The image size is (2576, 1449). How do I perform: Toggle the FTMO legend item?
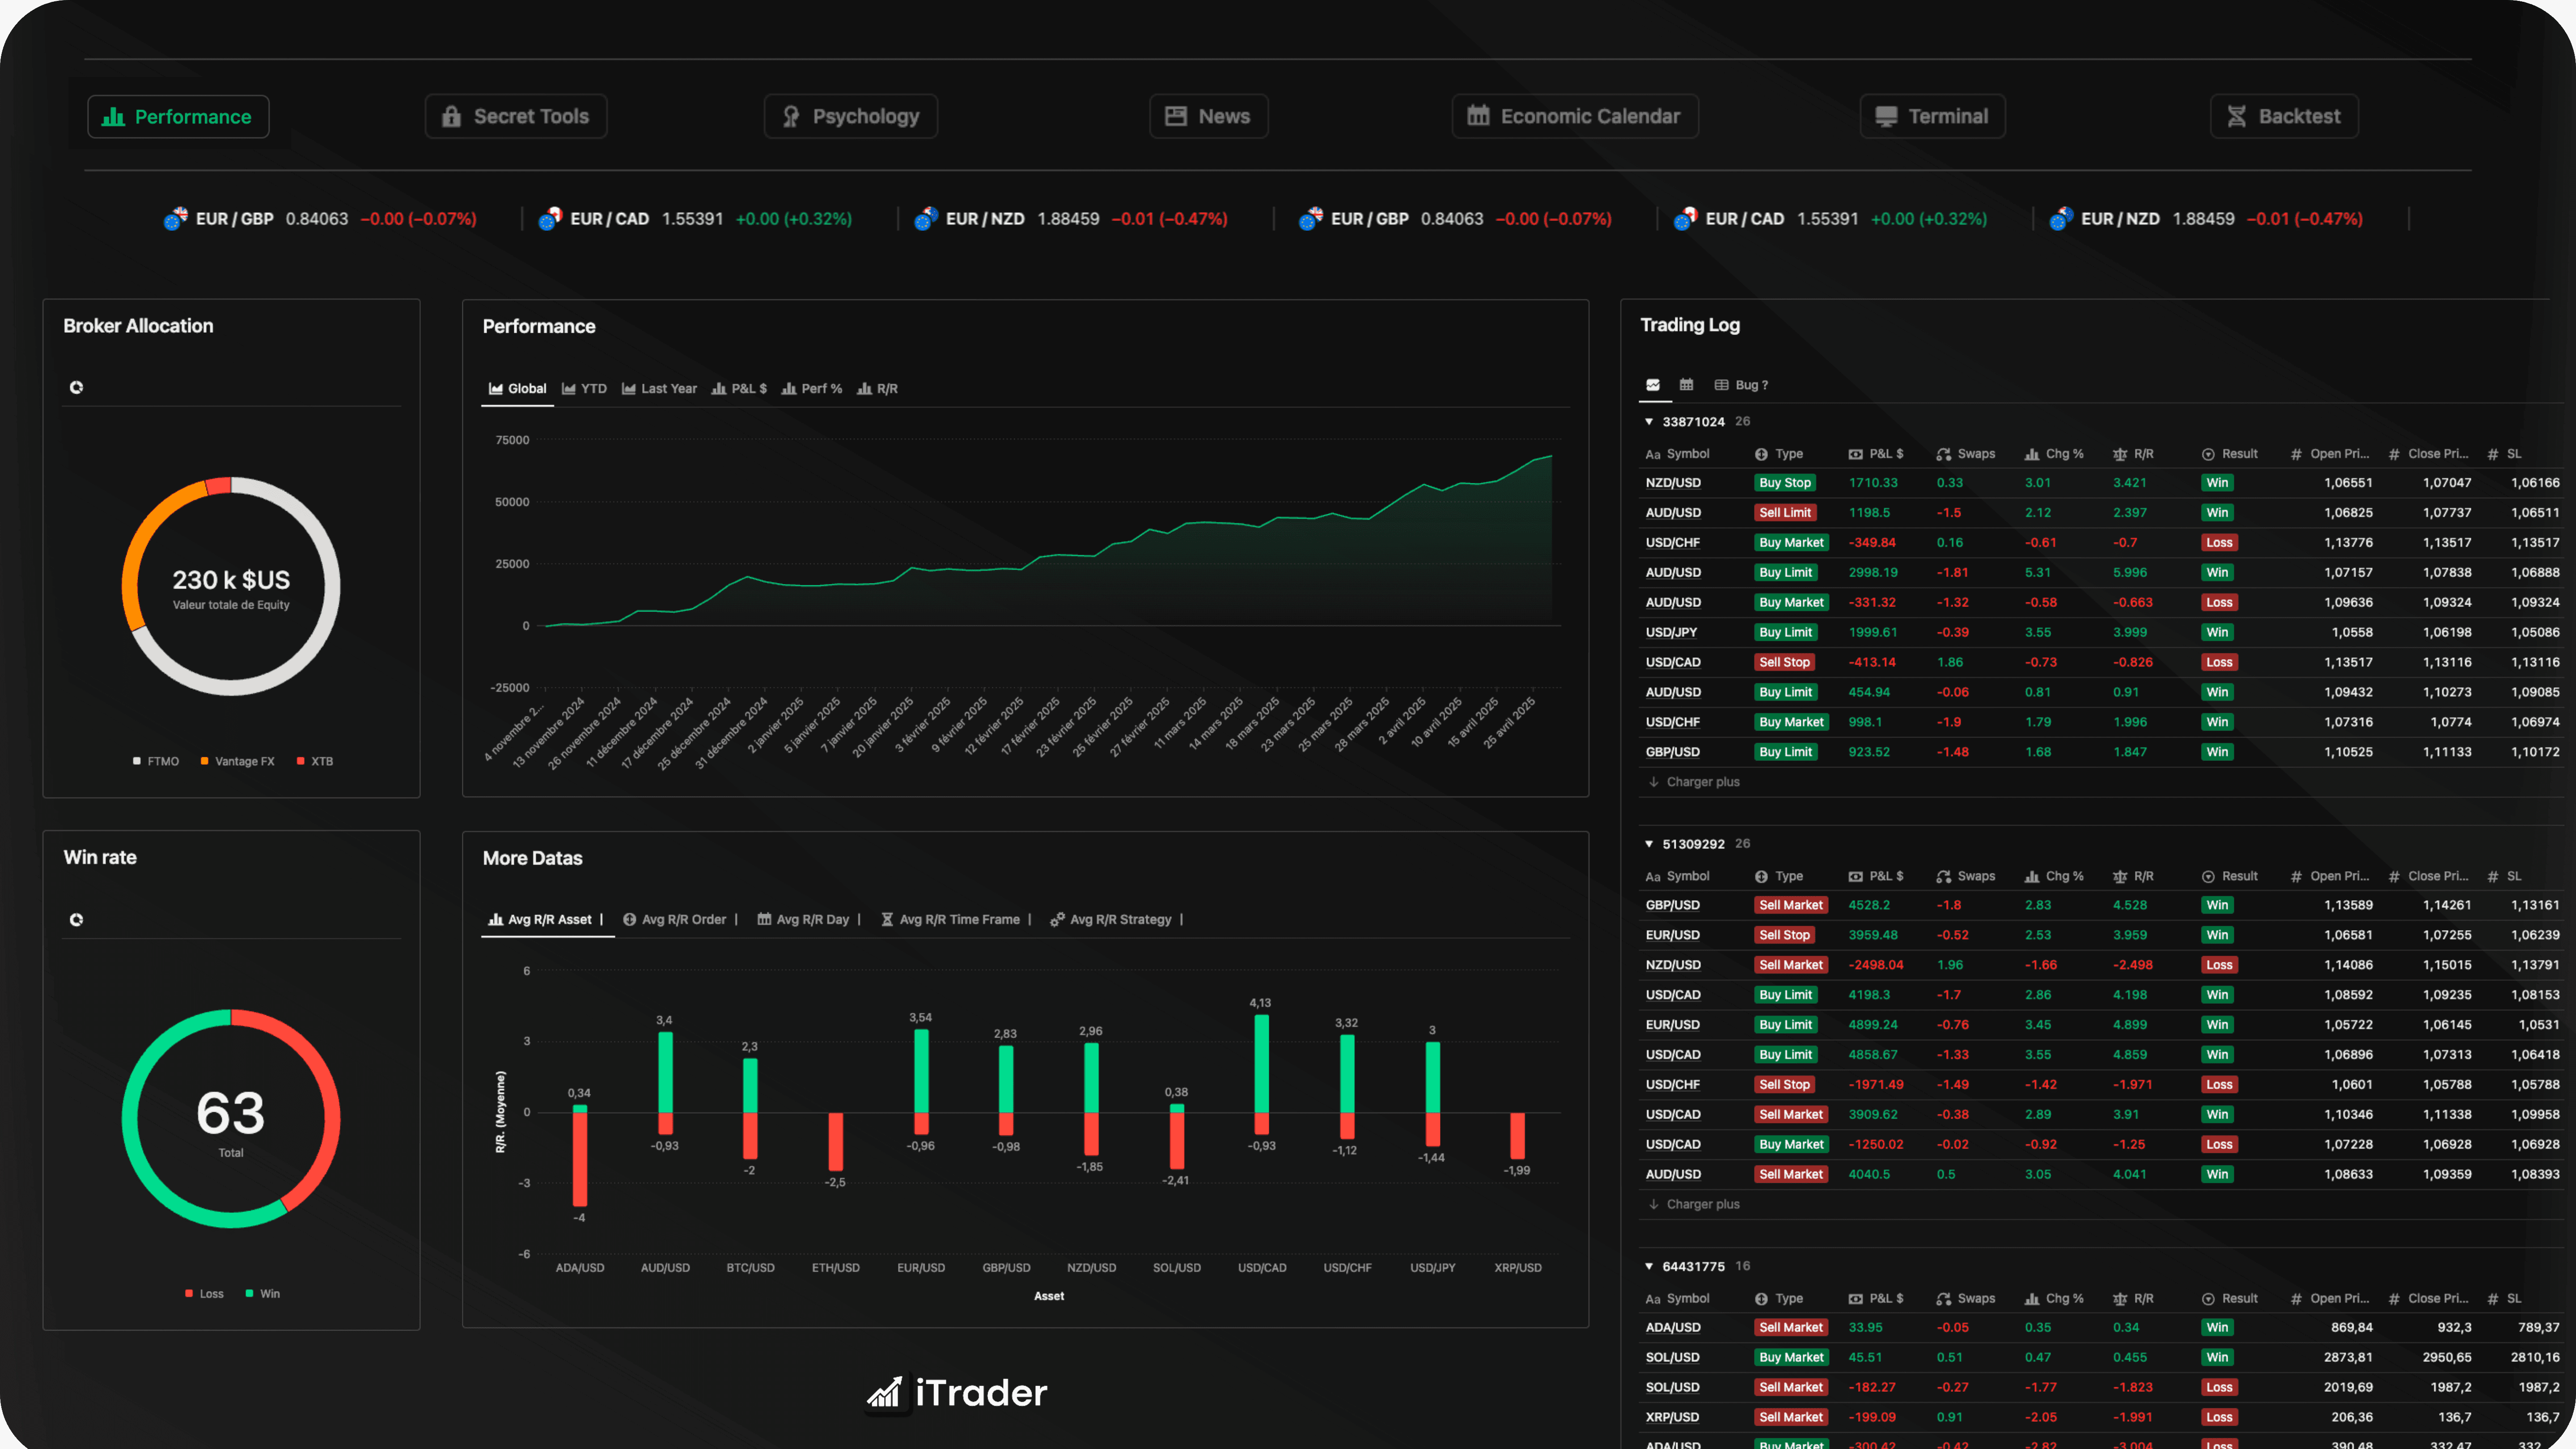(157, 761)
